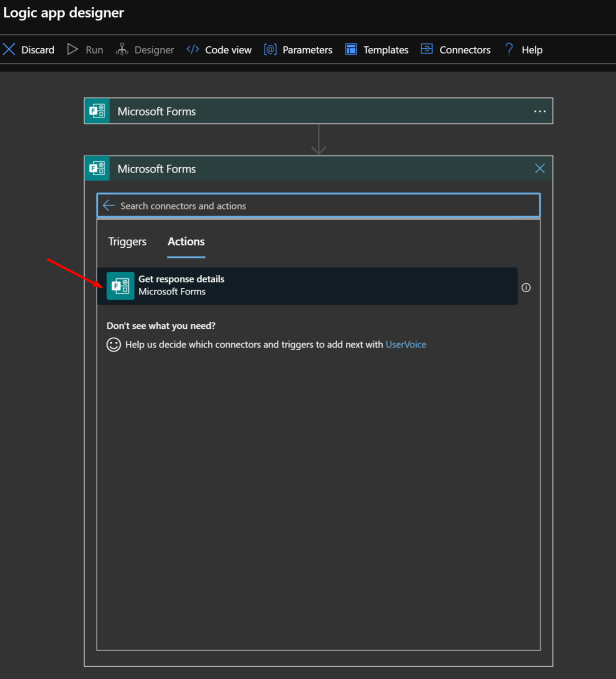Click the Parameters @ icon
The image size is (616, 679).
(x=270, y=49)
